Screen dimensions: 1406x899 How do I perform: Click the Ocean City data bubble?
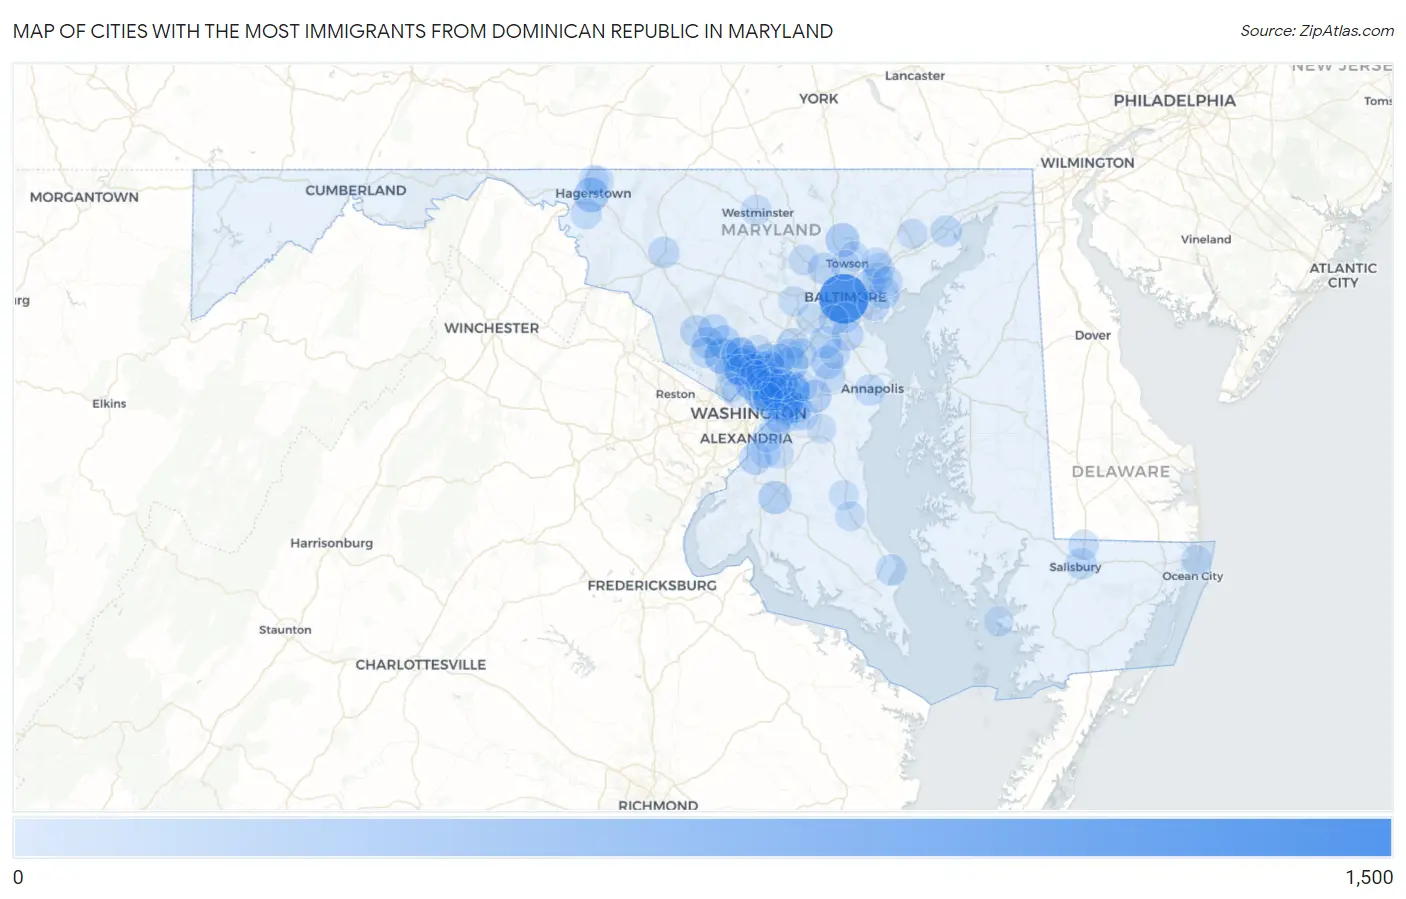(x=1196, y=559)
